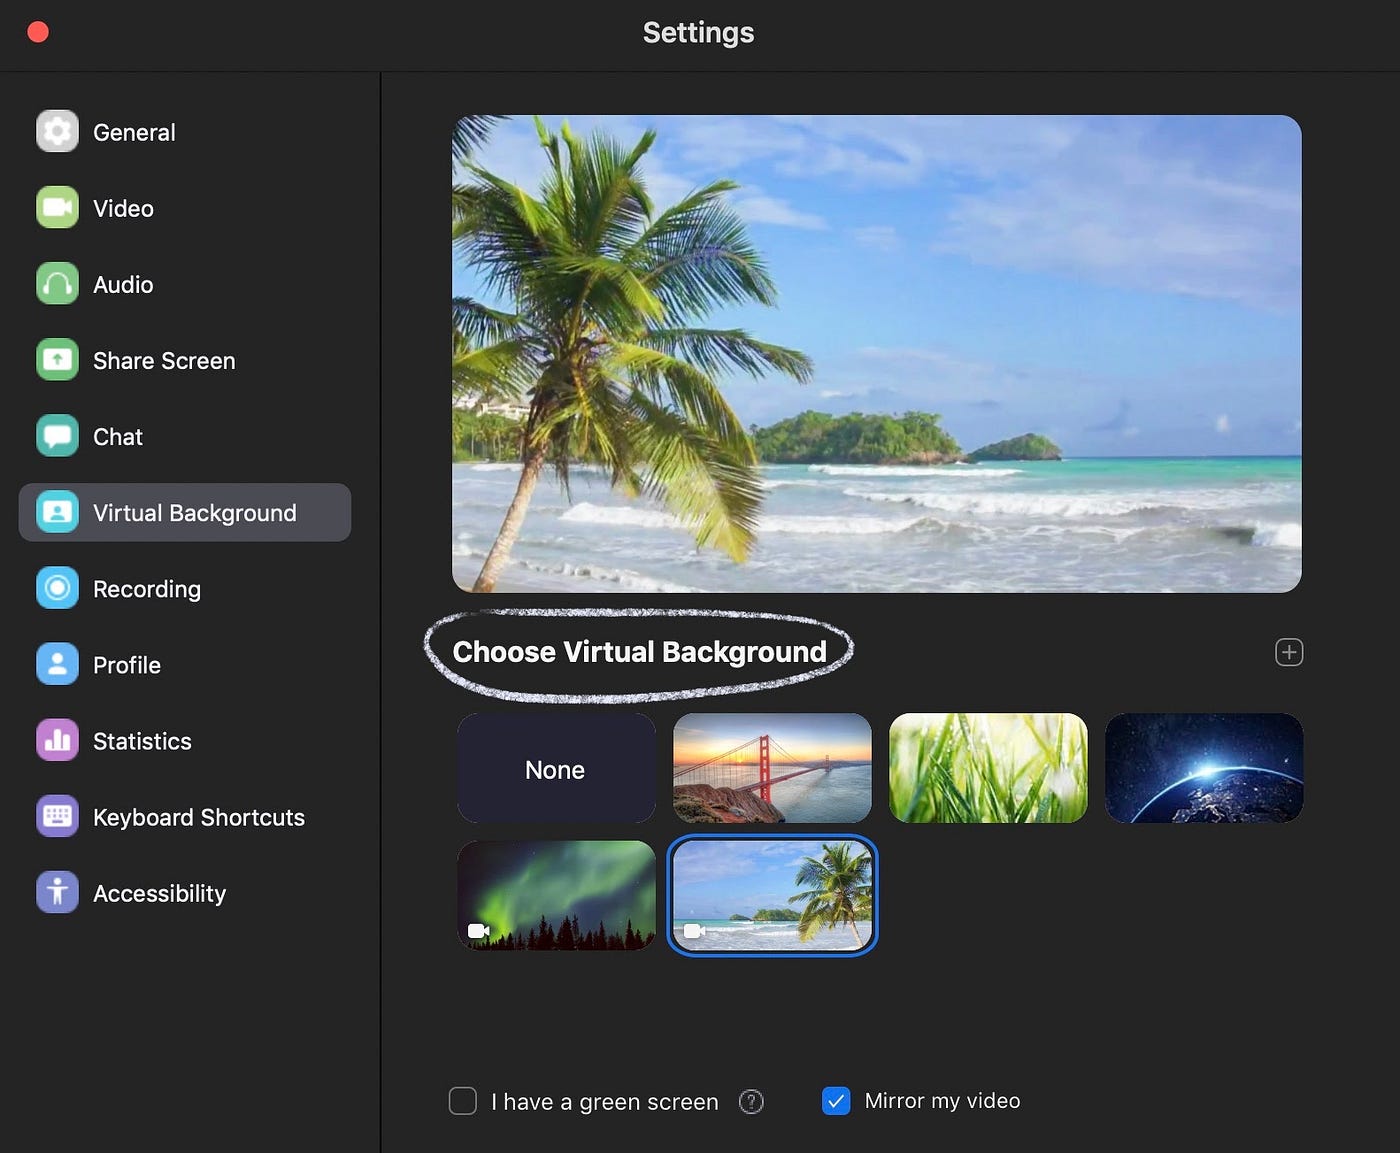The width and height of the screenshot is (1400, 1153).
Task: Open the Statistics chart icon
Action: [57, 740]
